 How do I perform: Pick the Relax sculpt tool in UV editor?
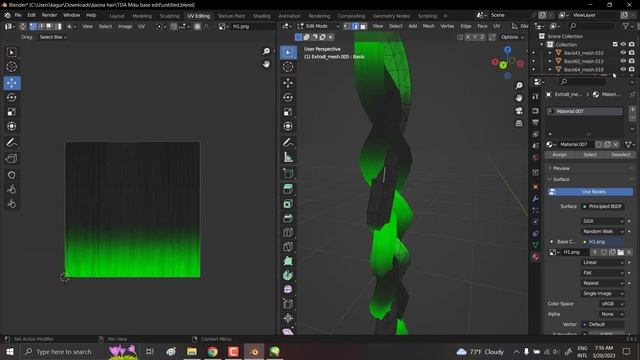point(11,189)
